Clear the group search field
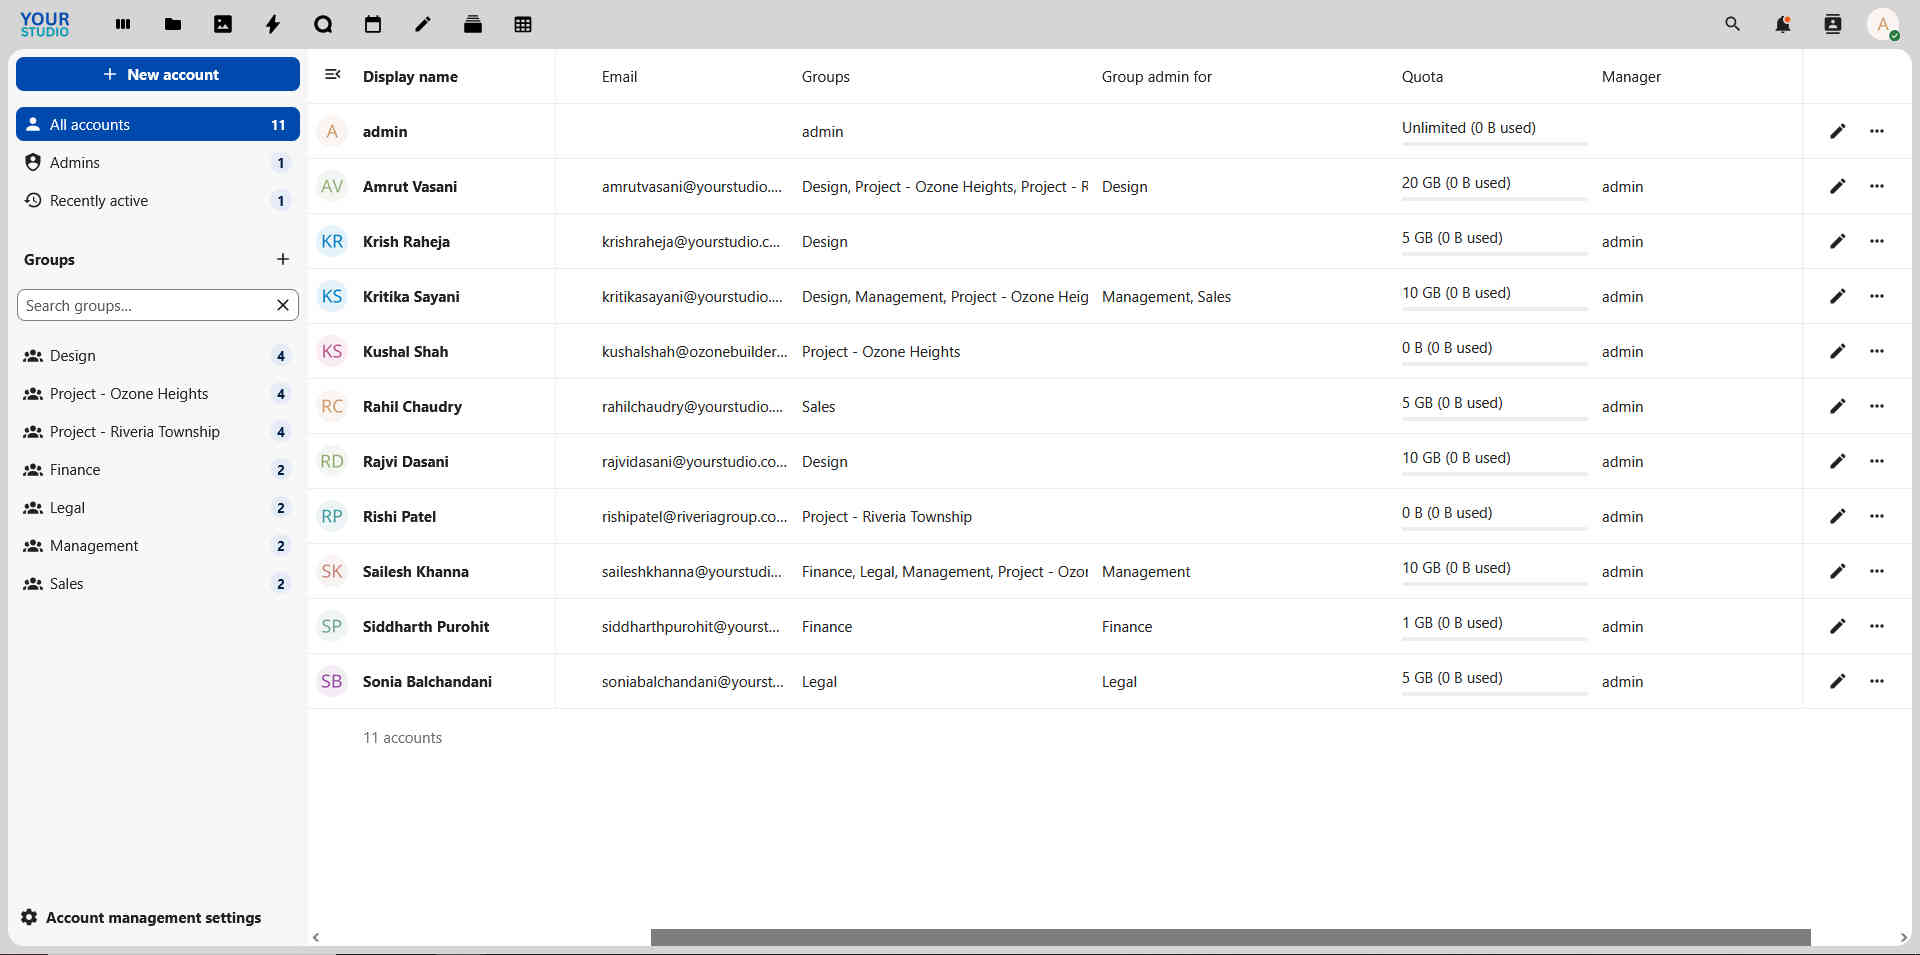 (x=283, y=305)
